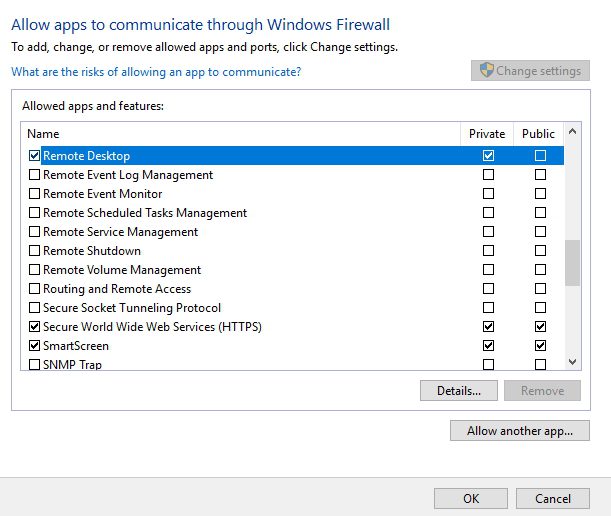
Task: Tick the SNMP Trap name checkbox
Action: point(35,365)
